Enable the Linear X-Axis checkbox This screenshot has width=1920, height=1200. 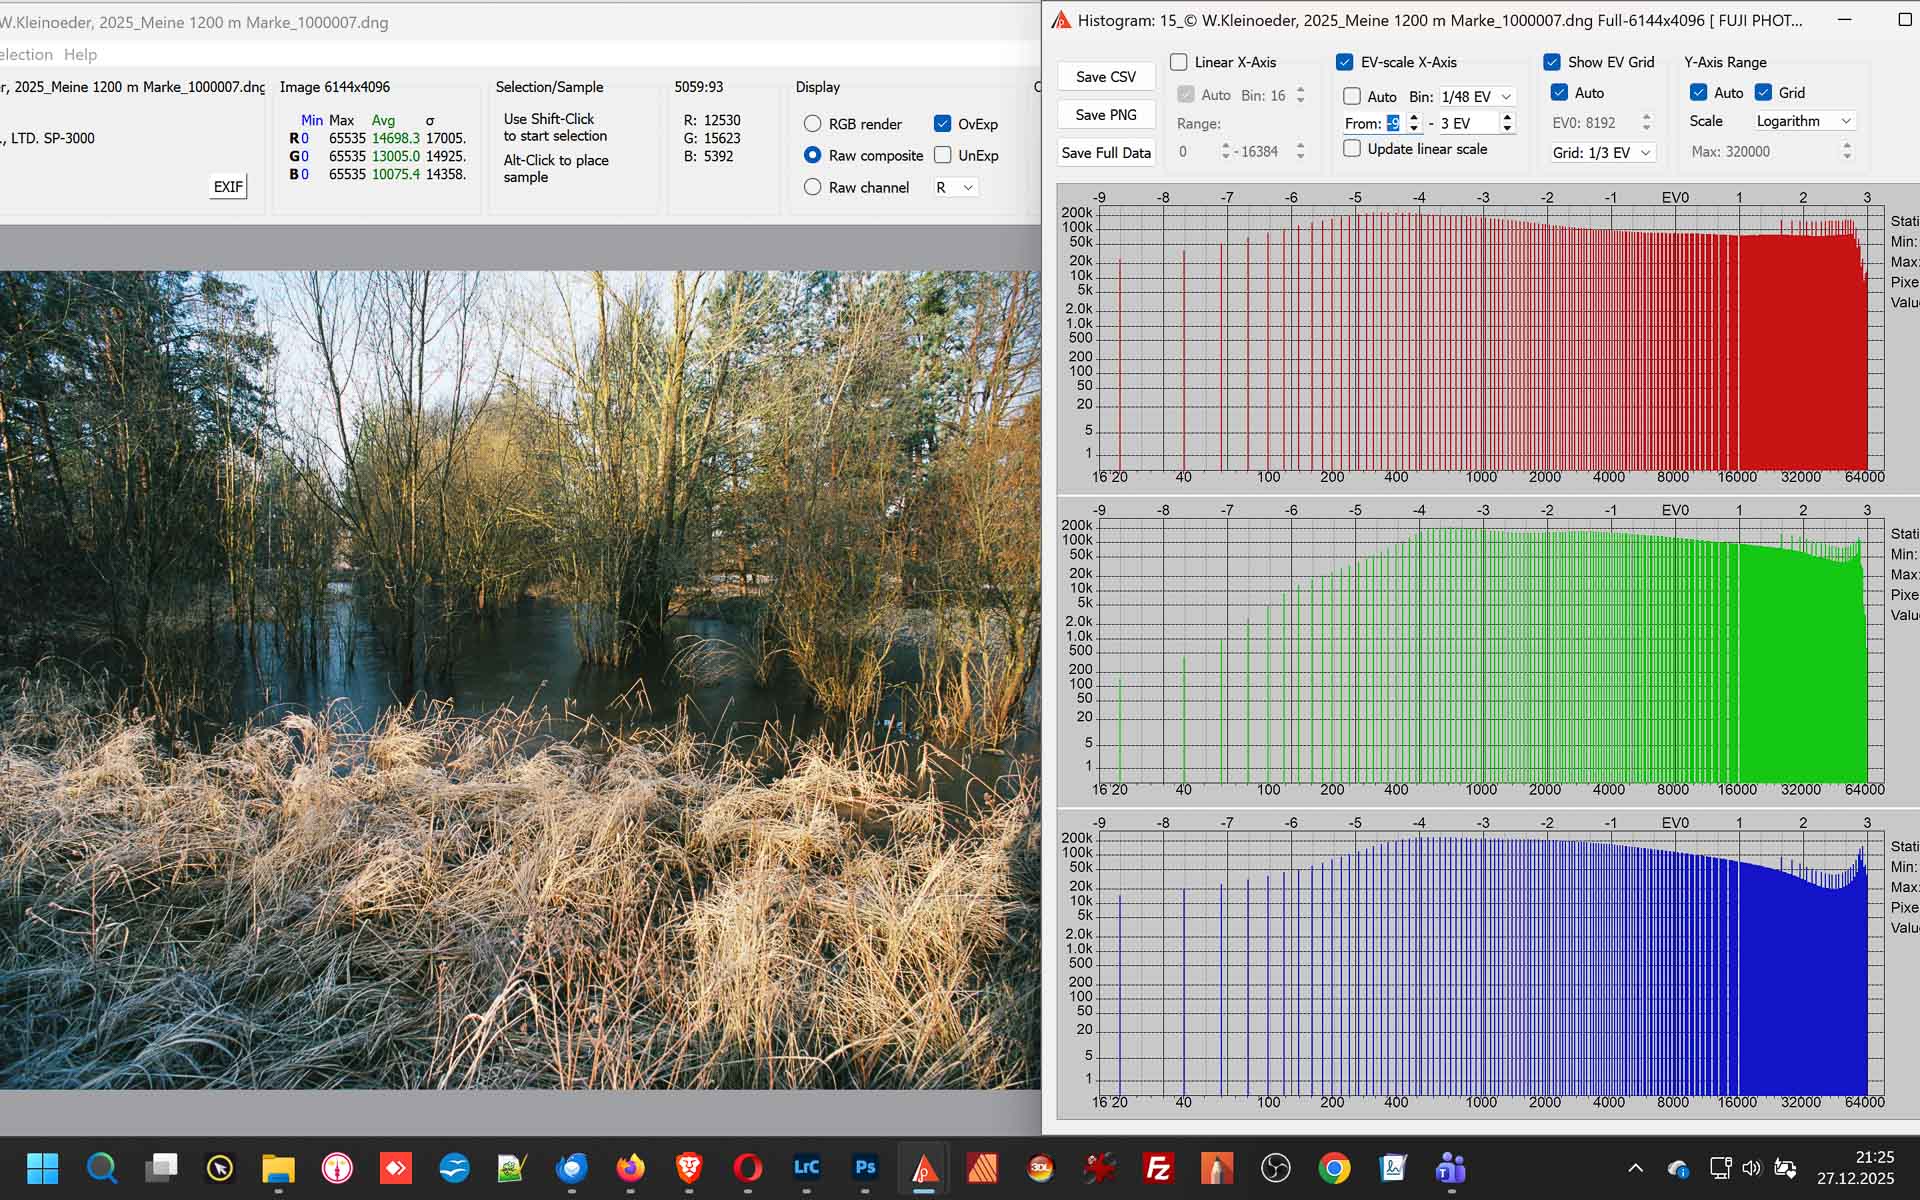[x=1180, y=62]
